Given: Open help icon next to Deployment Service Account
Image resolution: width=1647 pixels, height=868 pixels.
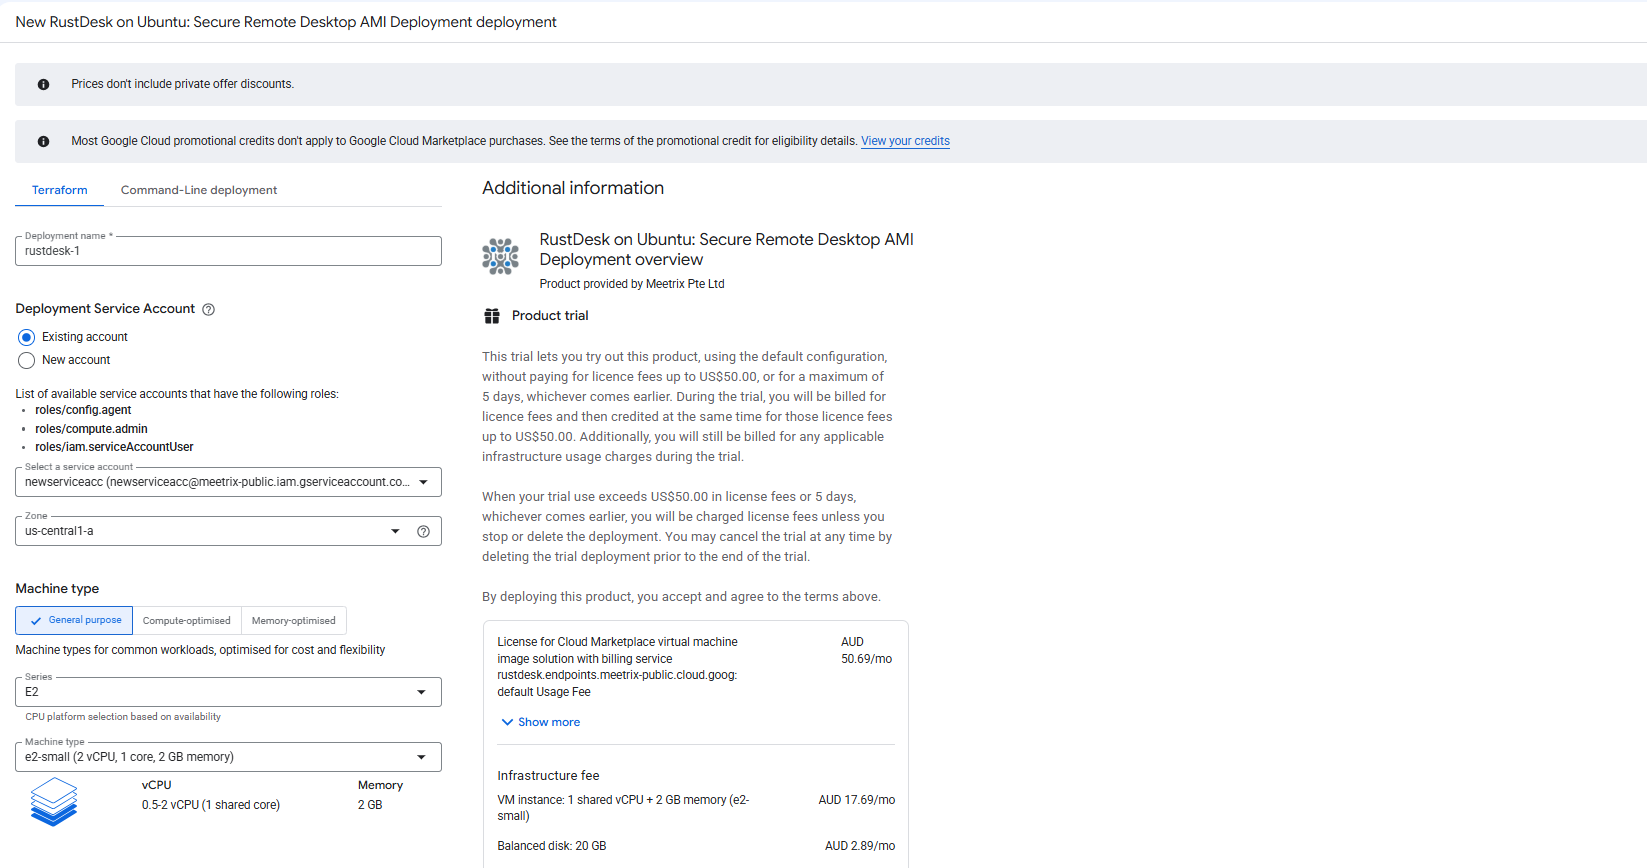Looking at the screenshot, I should point(209,310).
